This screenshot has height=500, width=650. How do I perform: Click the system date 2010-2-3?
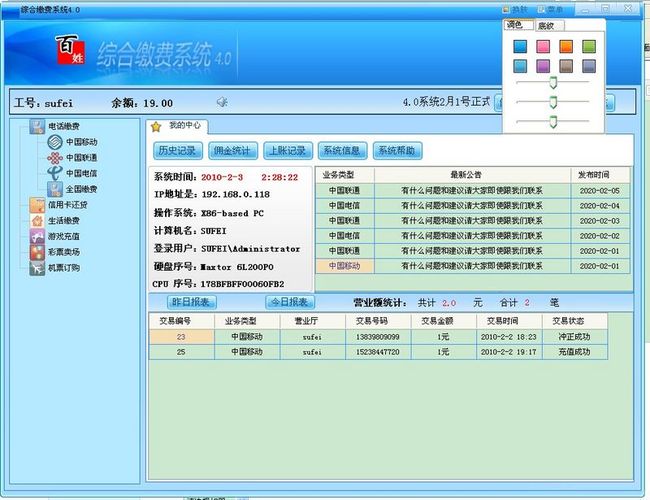tap(222, 177)
